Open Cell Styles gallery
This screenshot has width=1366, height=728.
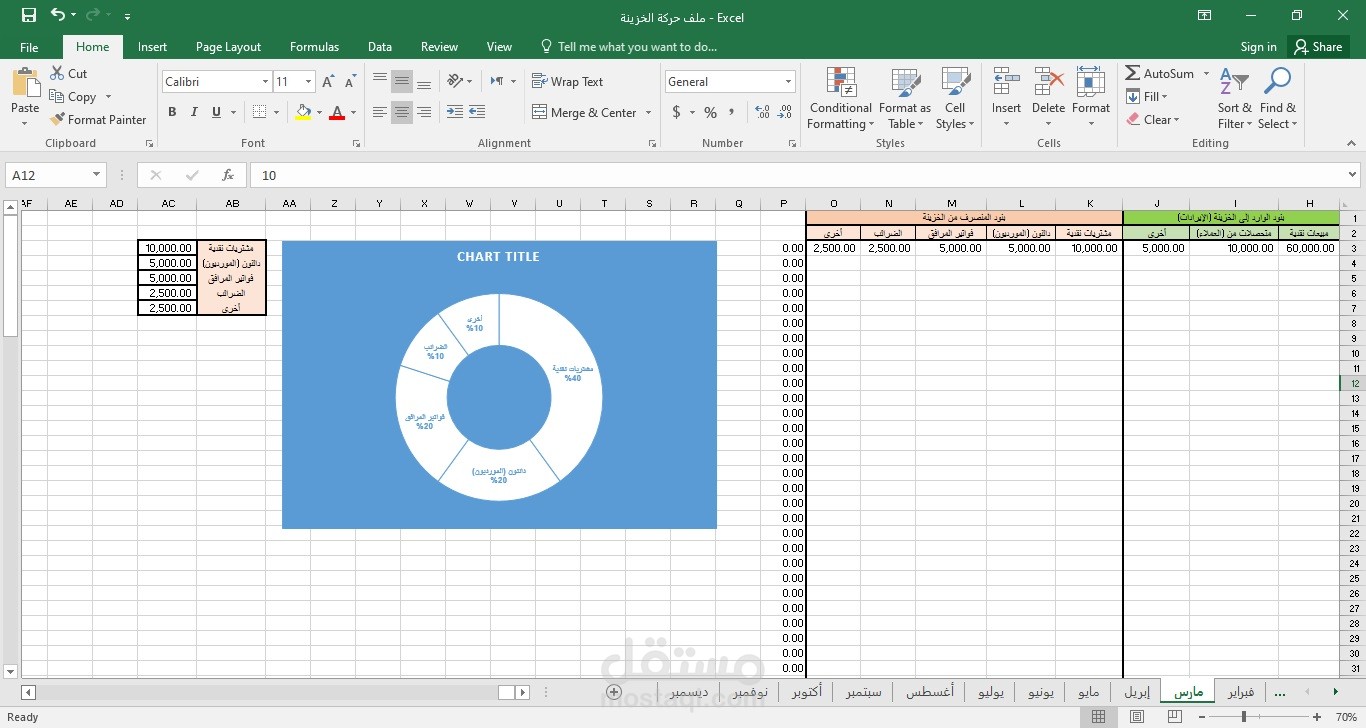click(955, 98)
